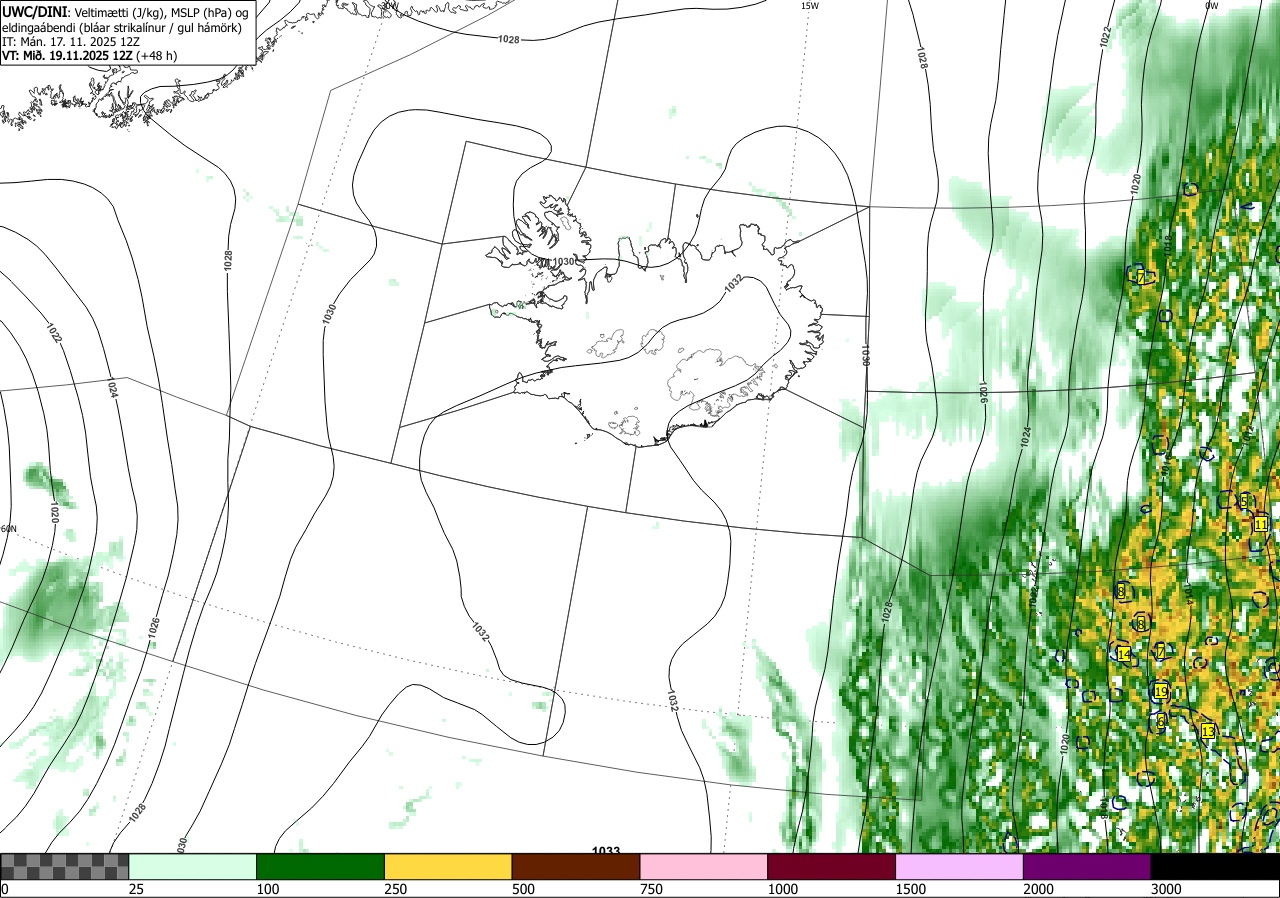Screen dimensions: 1280x898
Task: Pick the maroon 1000–1500 legend swatch
Action: (832, 866)
